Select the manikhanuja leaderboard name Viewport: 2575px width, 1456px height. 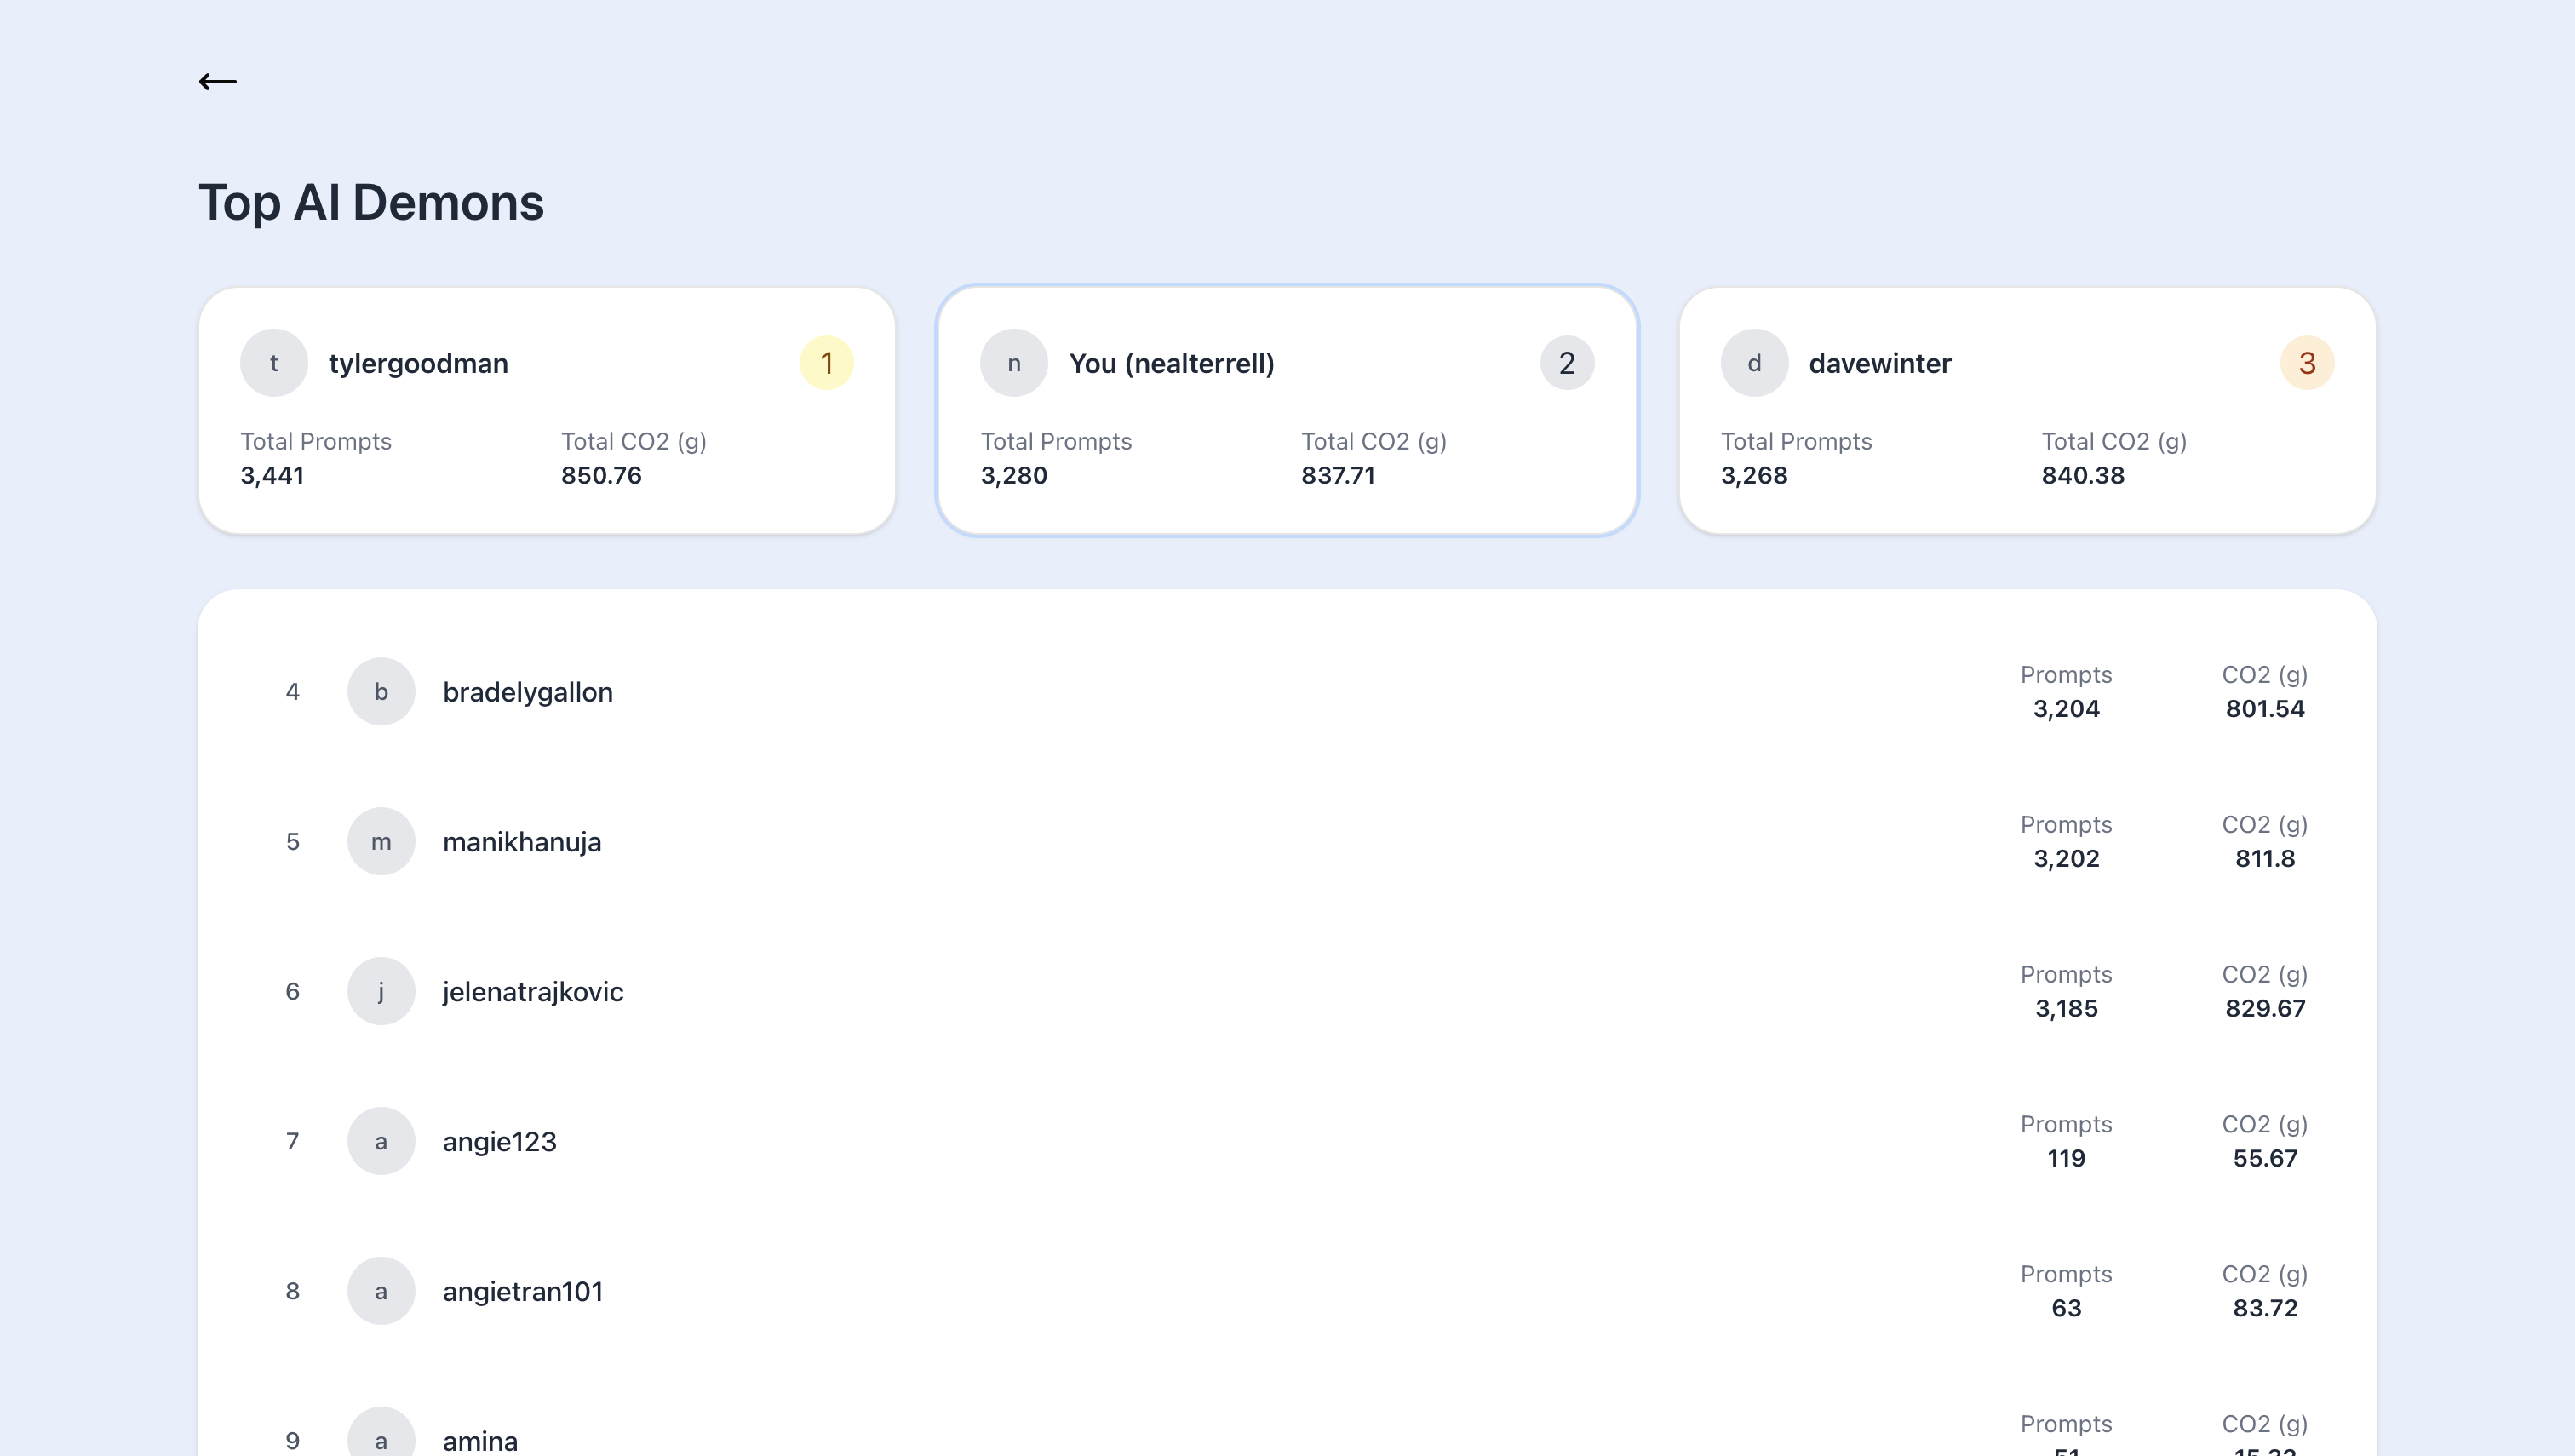[x=522, y=842]
